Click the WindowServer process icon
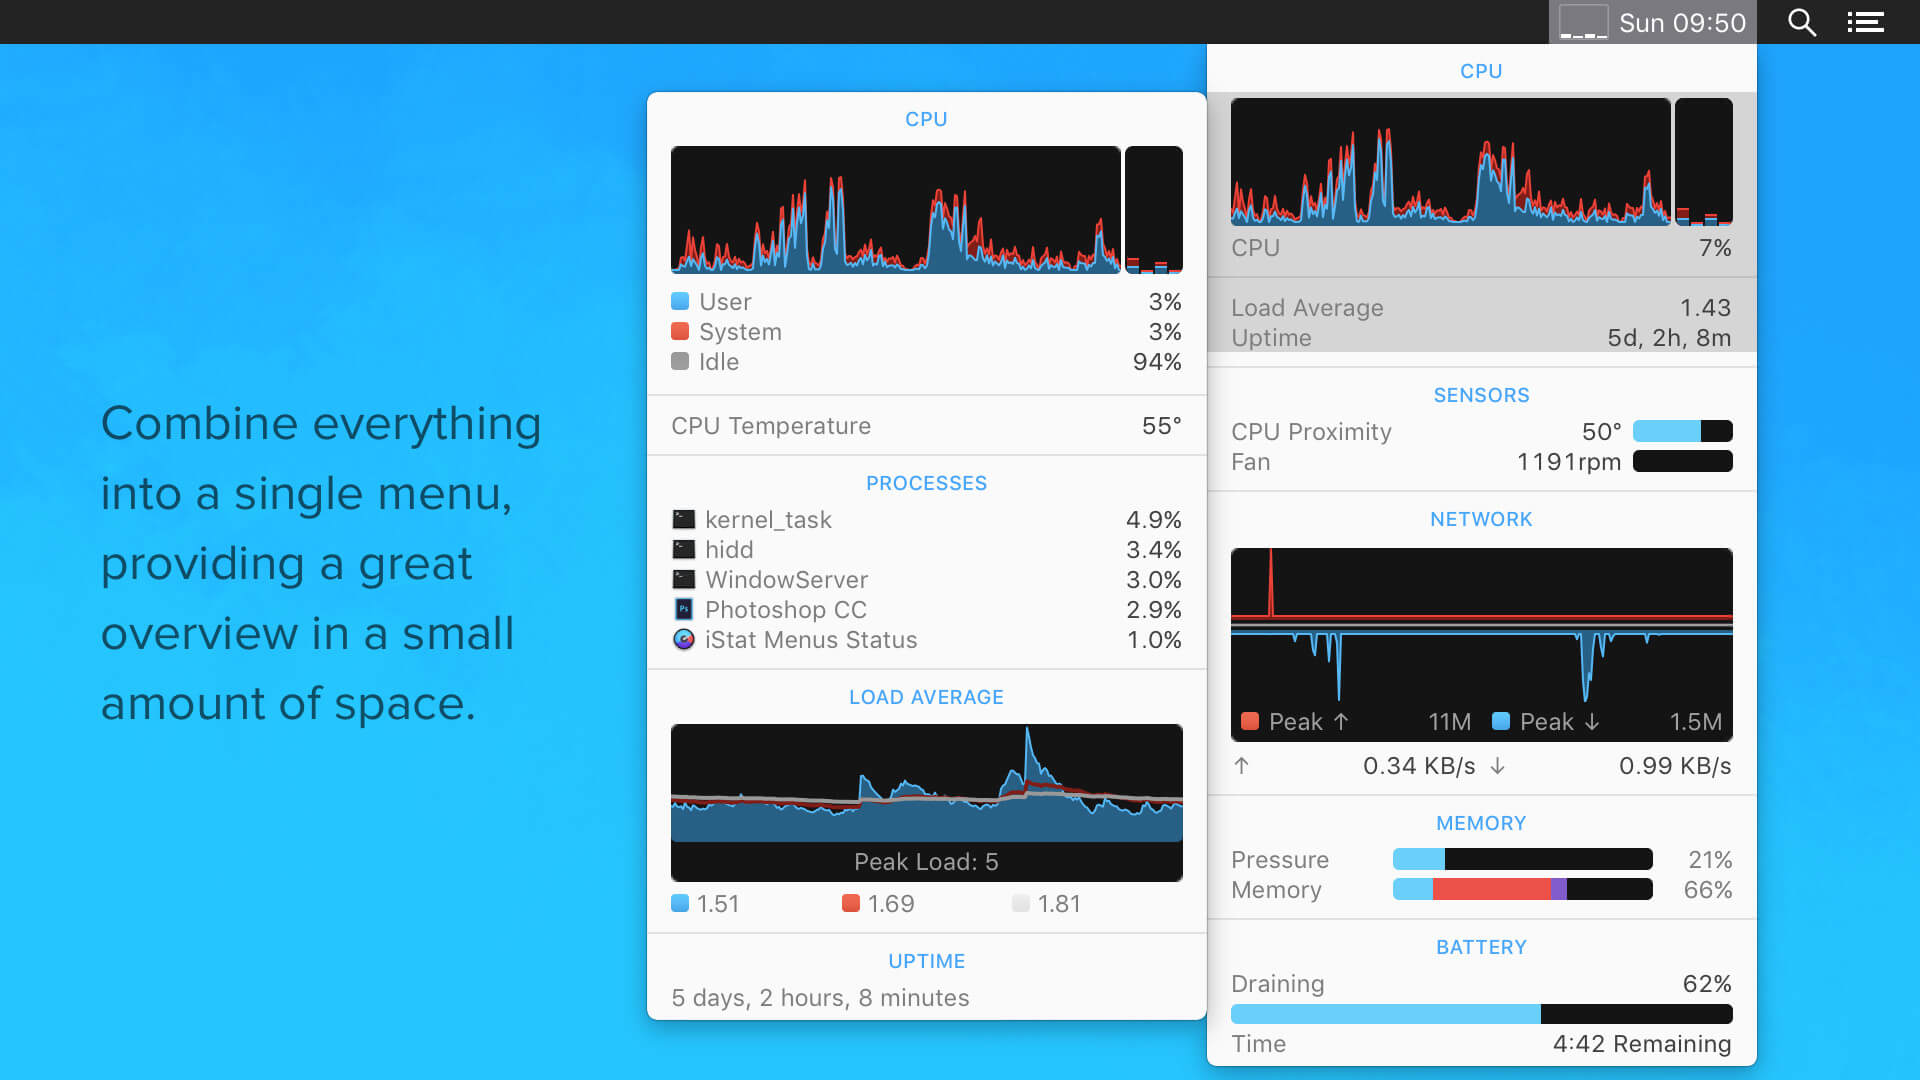The image size is (1920, 1080). pyautogui.click(x=682, y=580)
